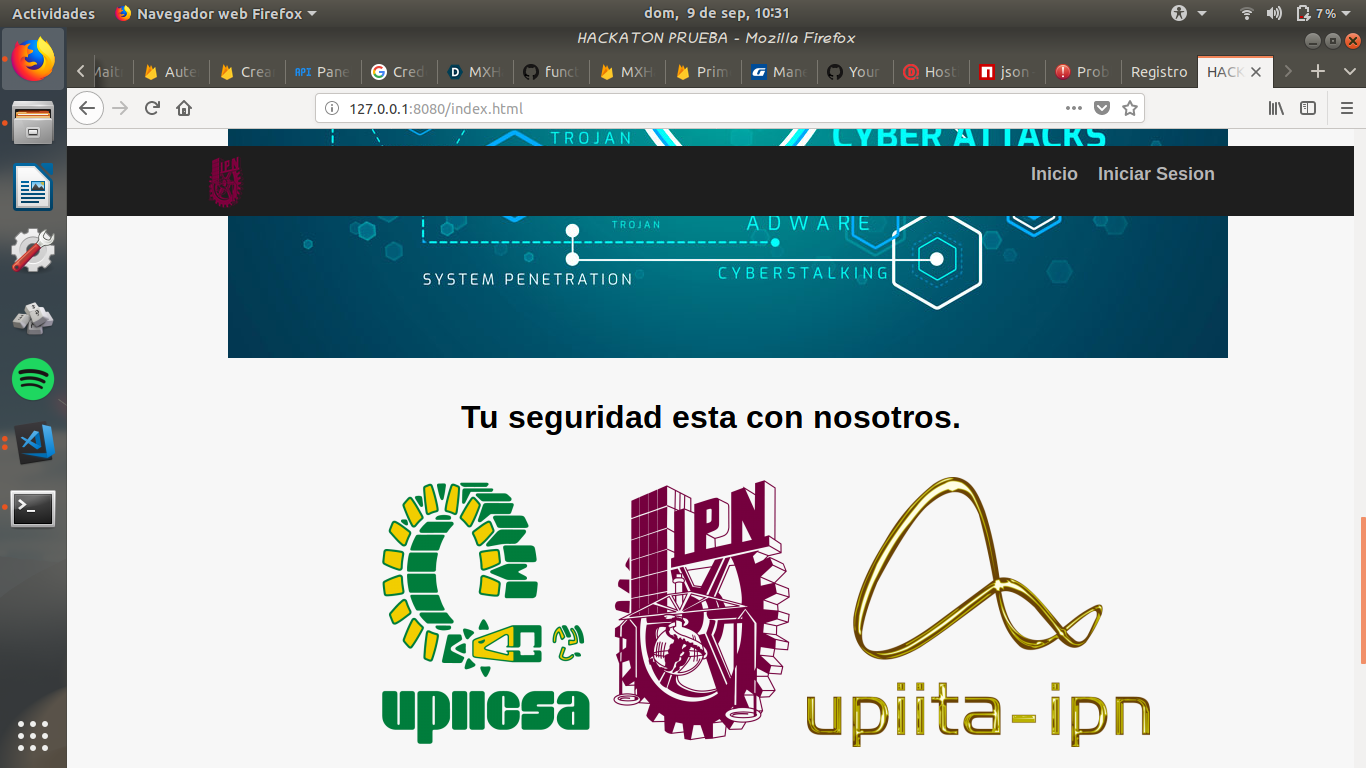Switch to the Prim tab
1366x768 pixels.
[703, 72]
